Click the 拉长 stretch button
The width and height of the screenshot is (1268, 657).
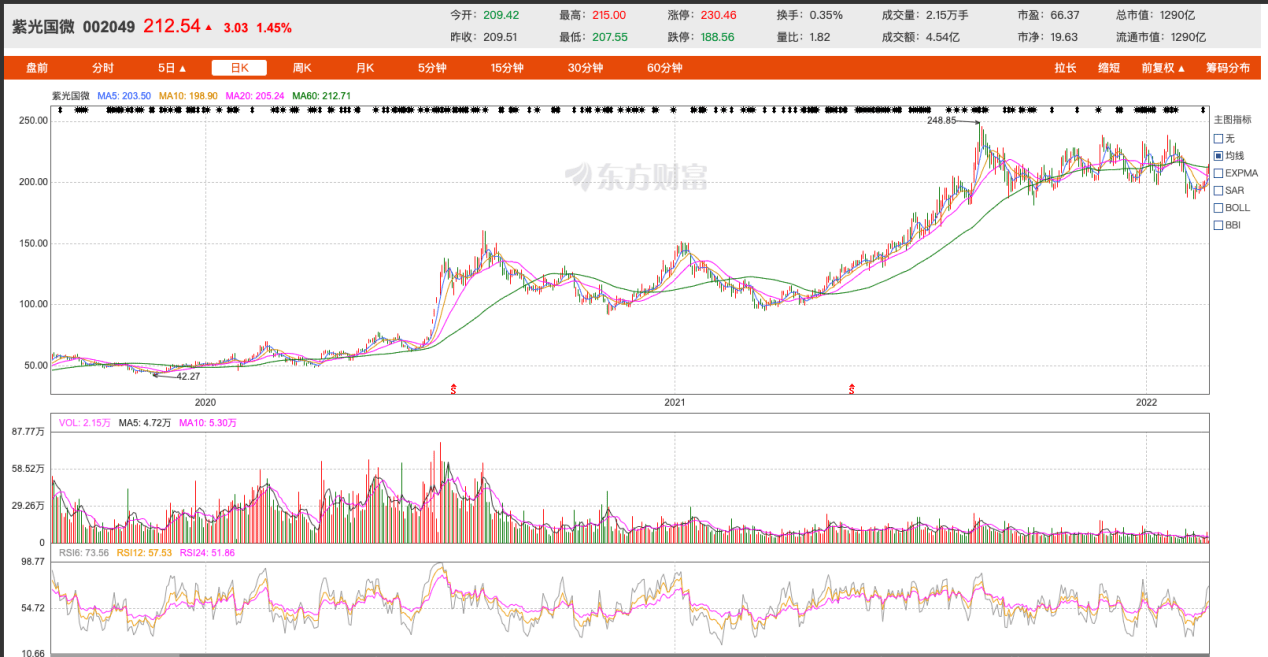pos(1065,68)
